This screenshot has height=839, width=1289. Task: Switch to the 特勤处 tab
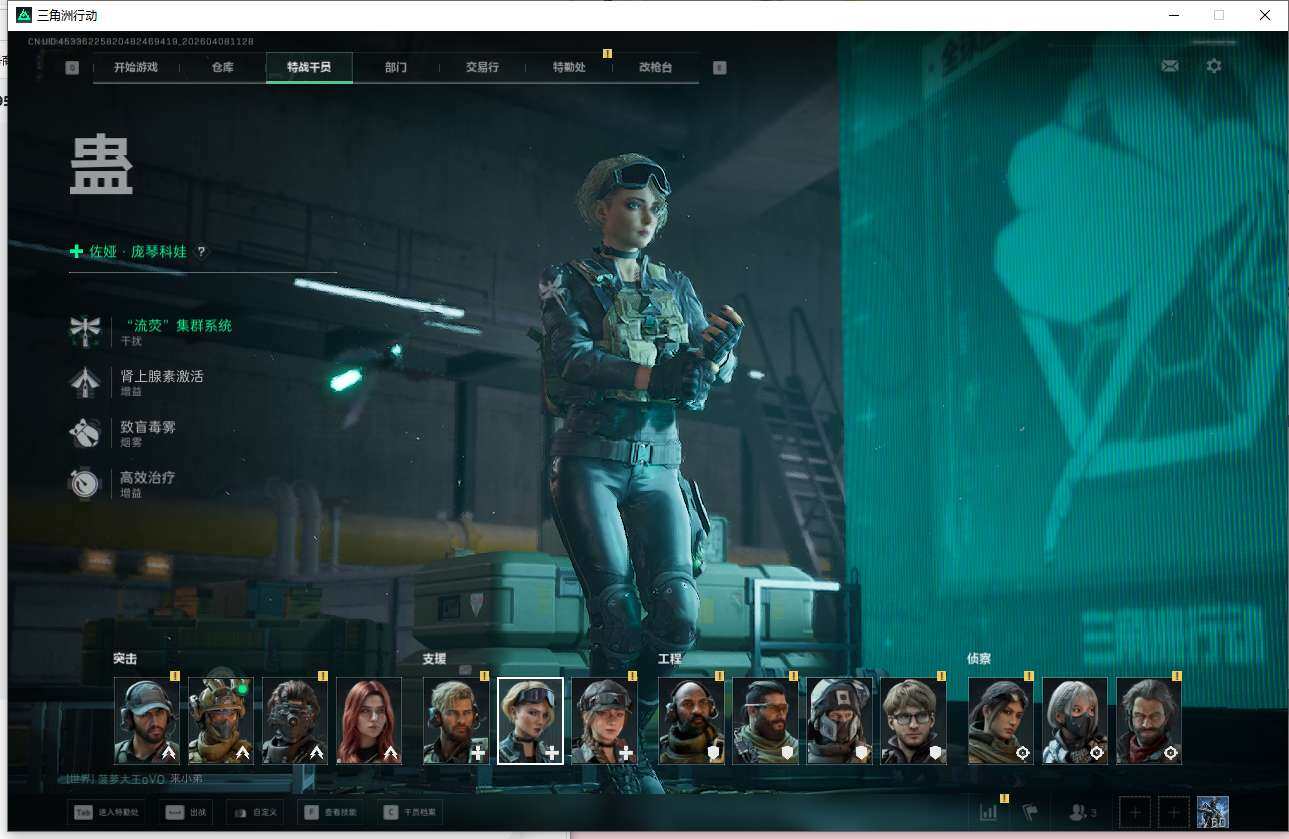pyautogui.click(x=569, y=68)
